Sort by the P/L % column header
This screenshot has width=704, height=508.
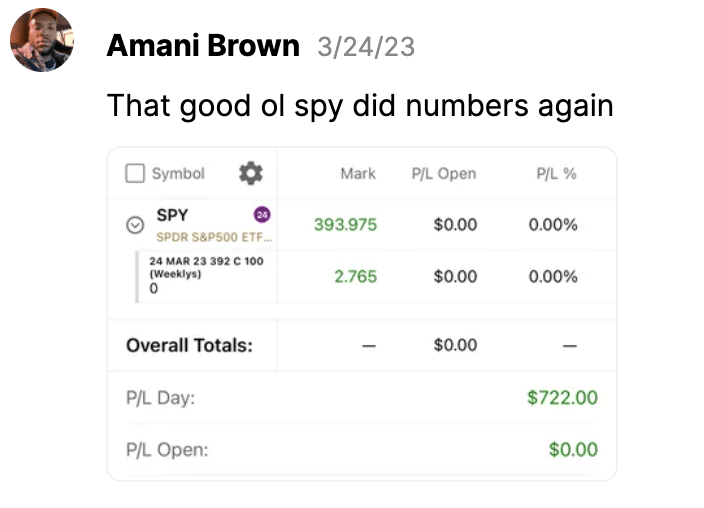point(556,173)
